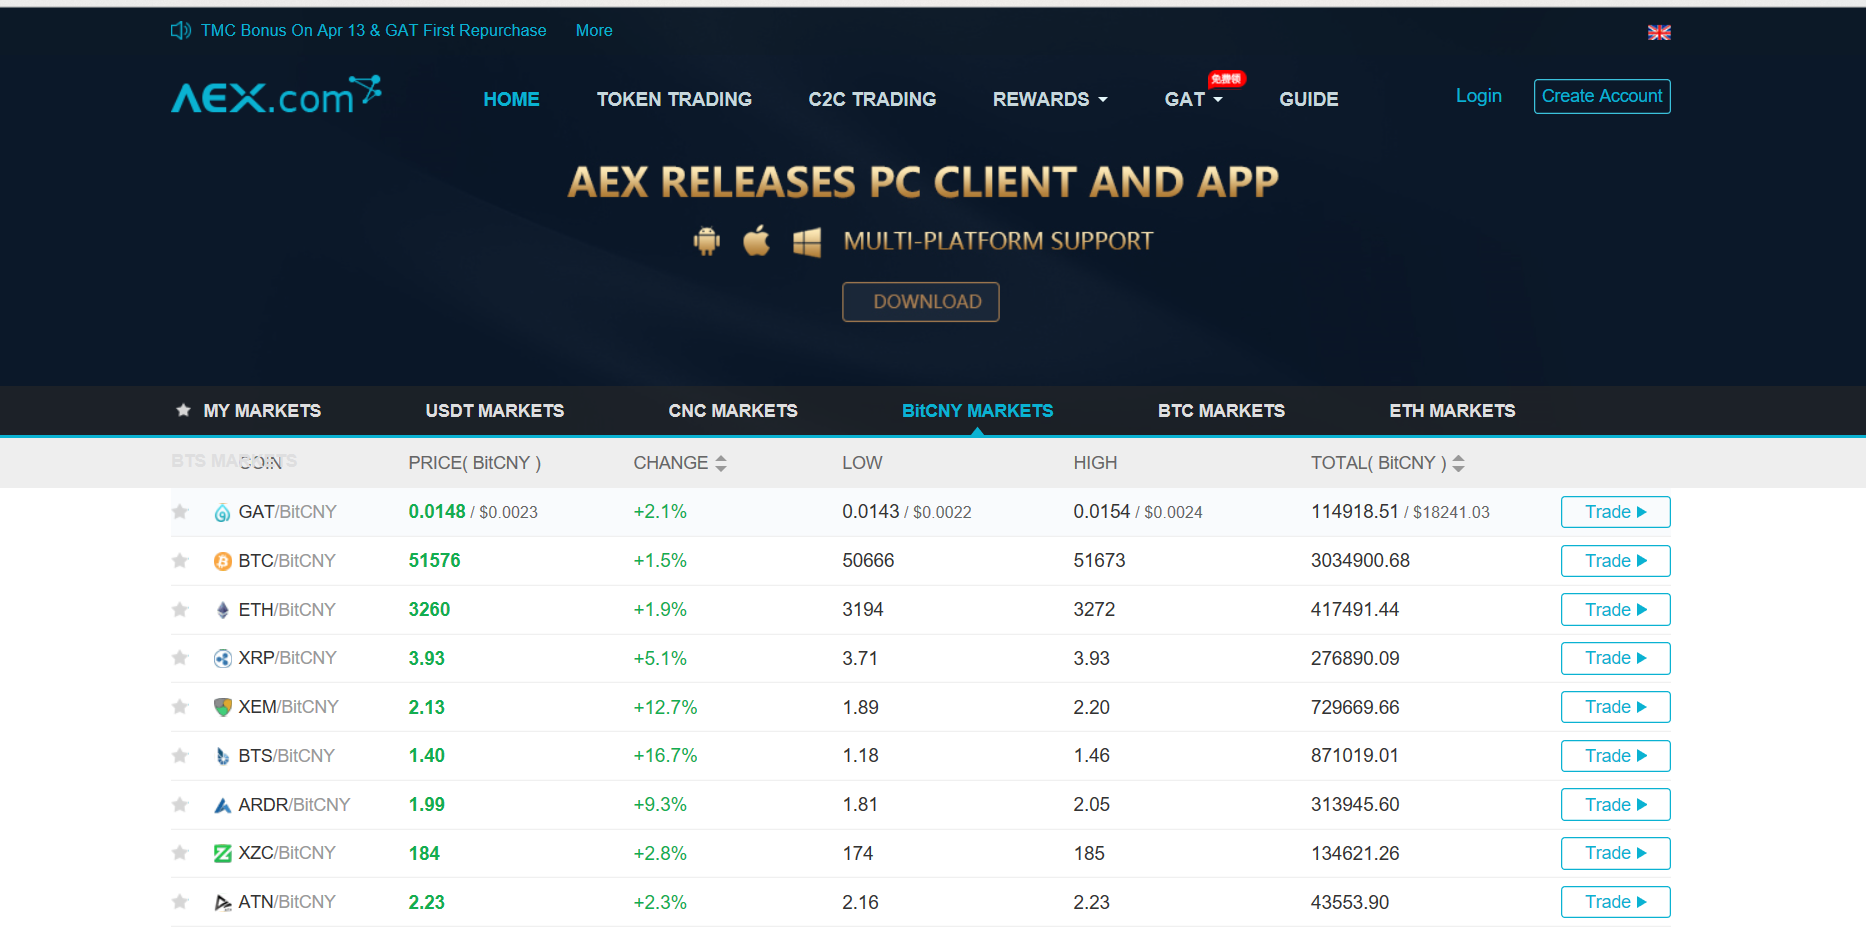This screenshot has width=1866, height=934.
Task: Trade the XEM/BitCNY pair
Action: pyautogui.click(x=1615, y=707)
